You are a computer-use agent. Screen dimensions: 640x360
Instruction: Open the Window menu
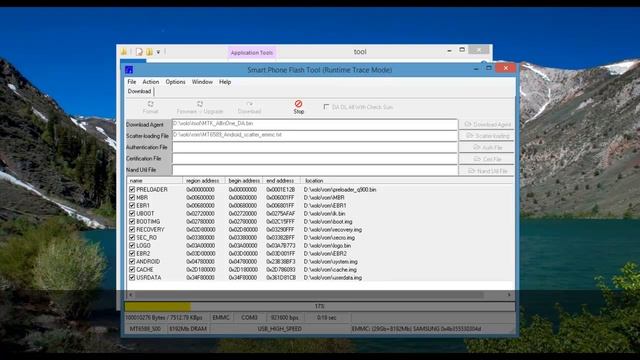tap(202, 82)
